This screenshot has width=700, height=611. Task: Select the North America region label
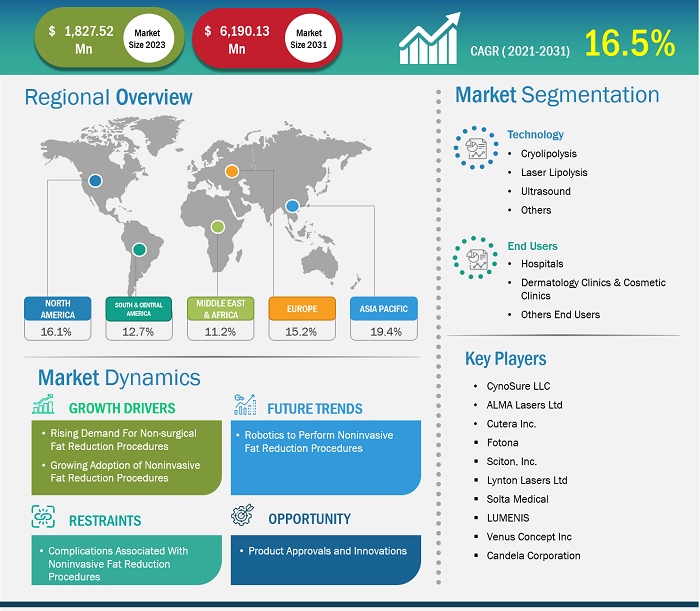click(58, 309)
